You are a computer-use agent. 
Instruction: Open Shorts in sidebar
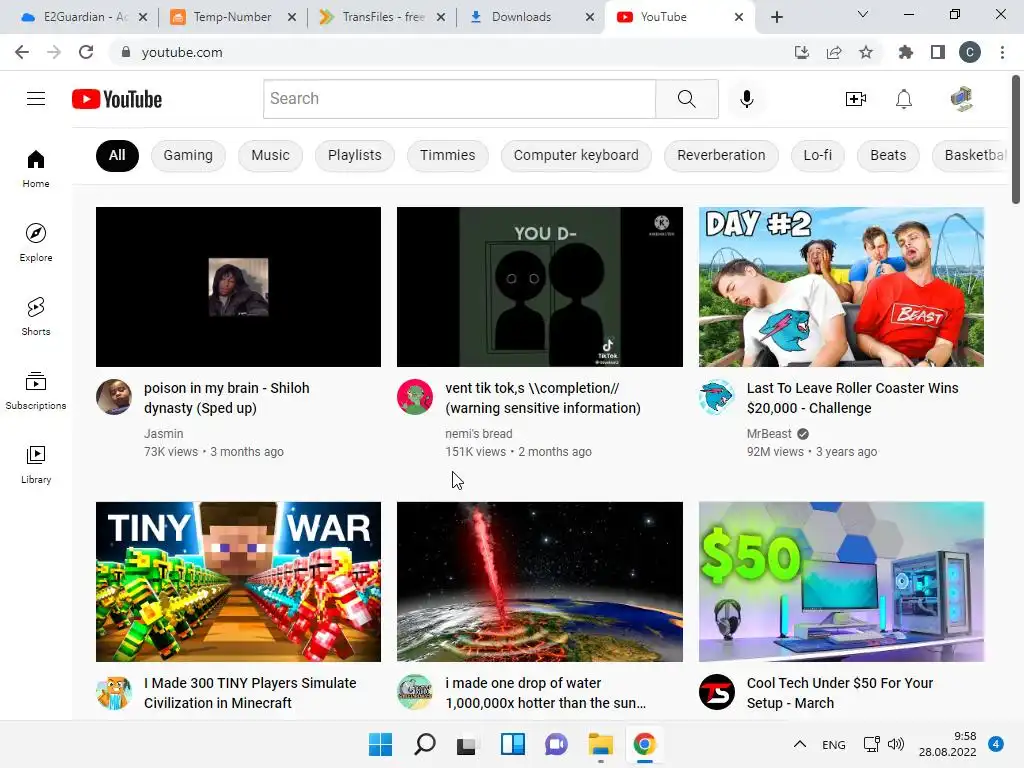(36, 316)
